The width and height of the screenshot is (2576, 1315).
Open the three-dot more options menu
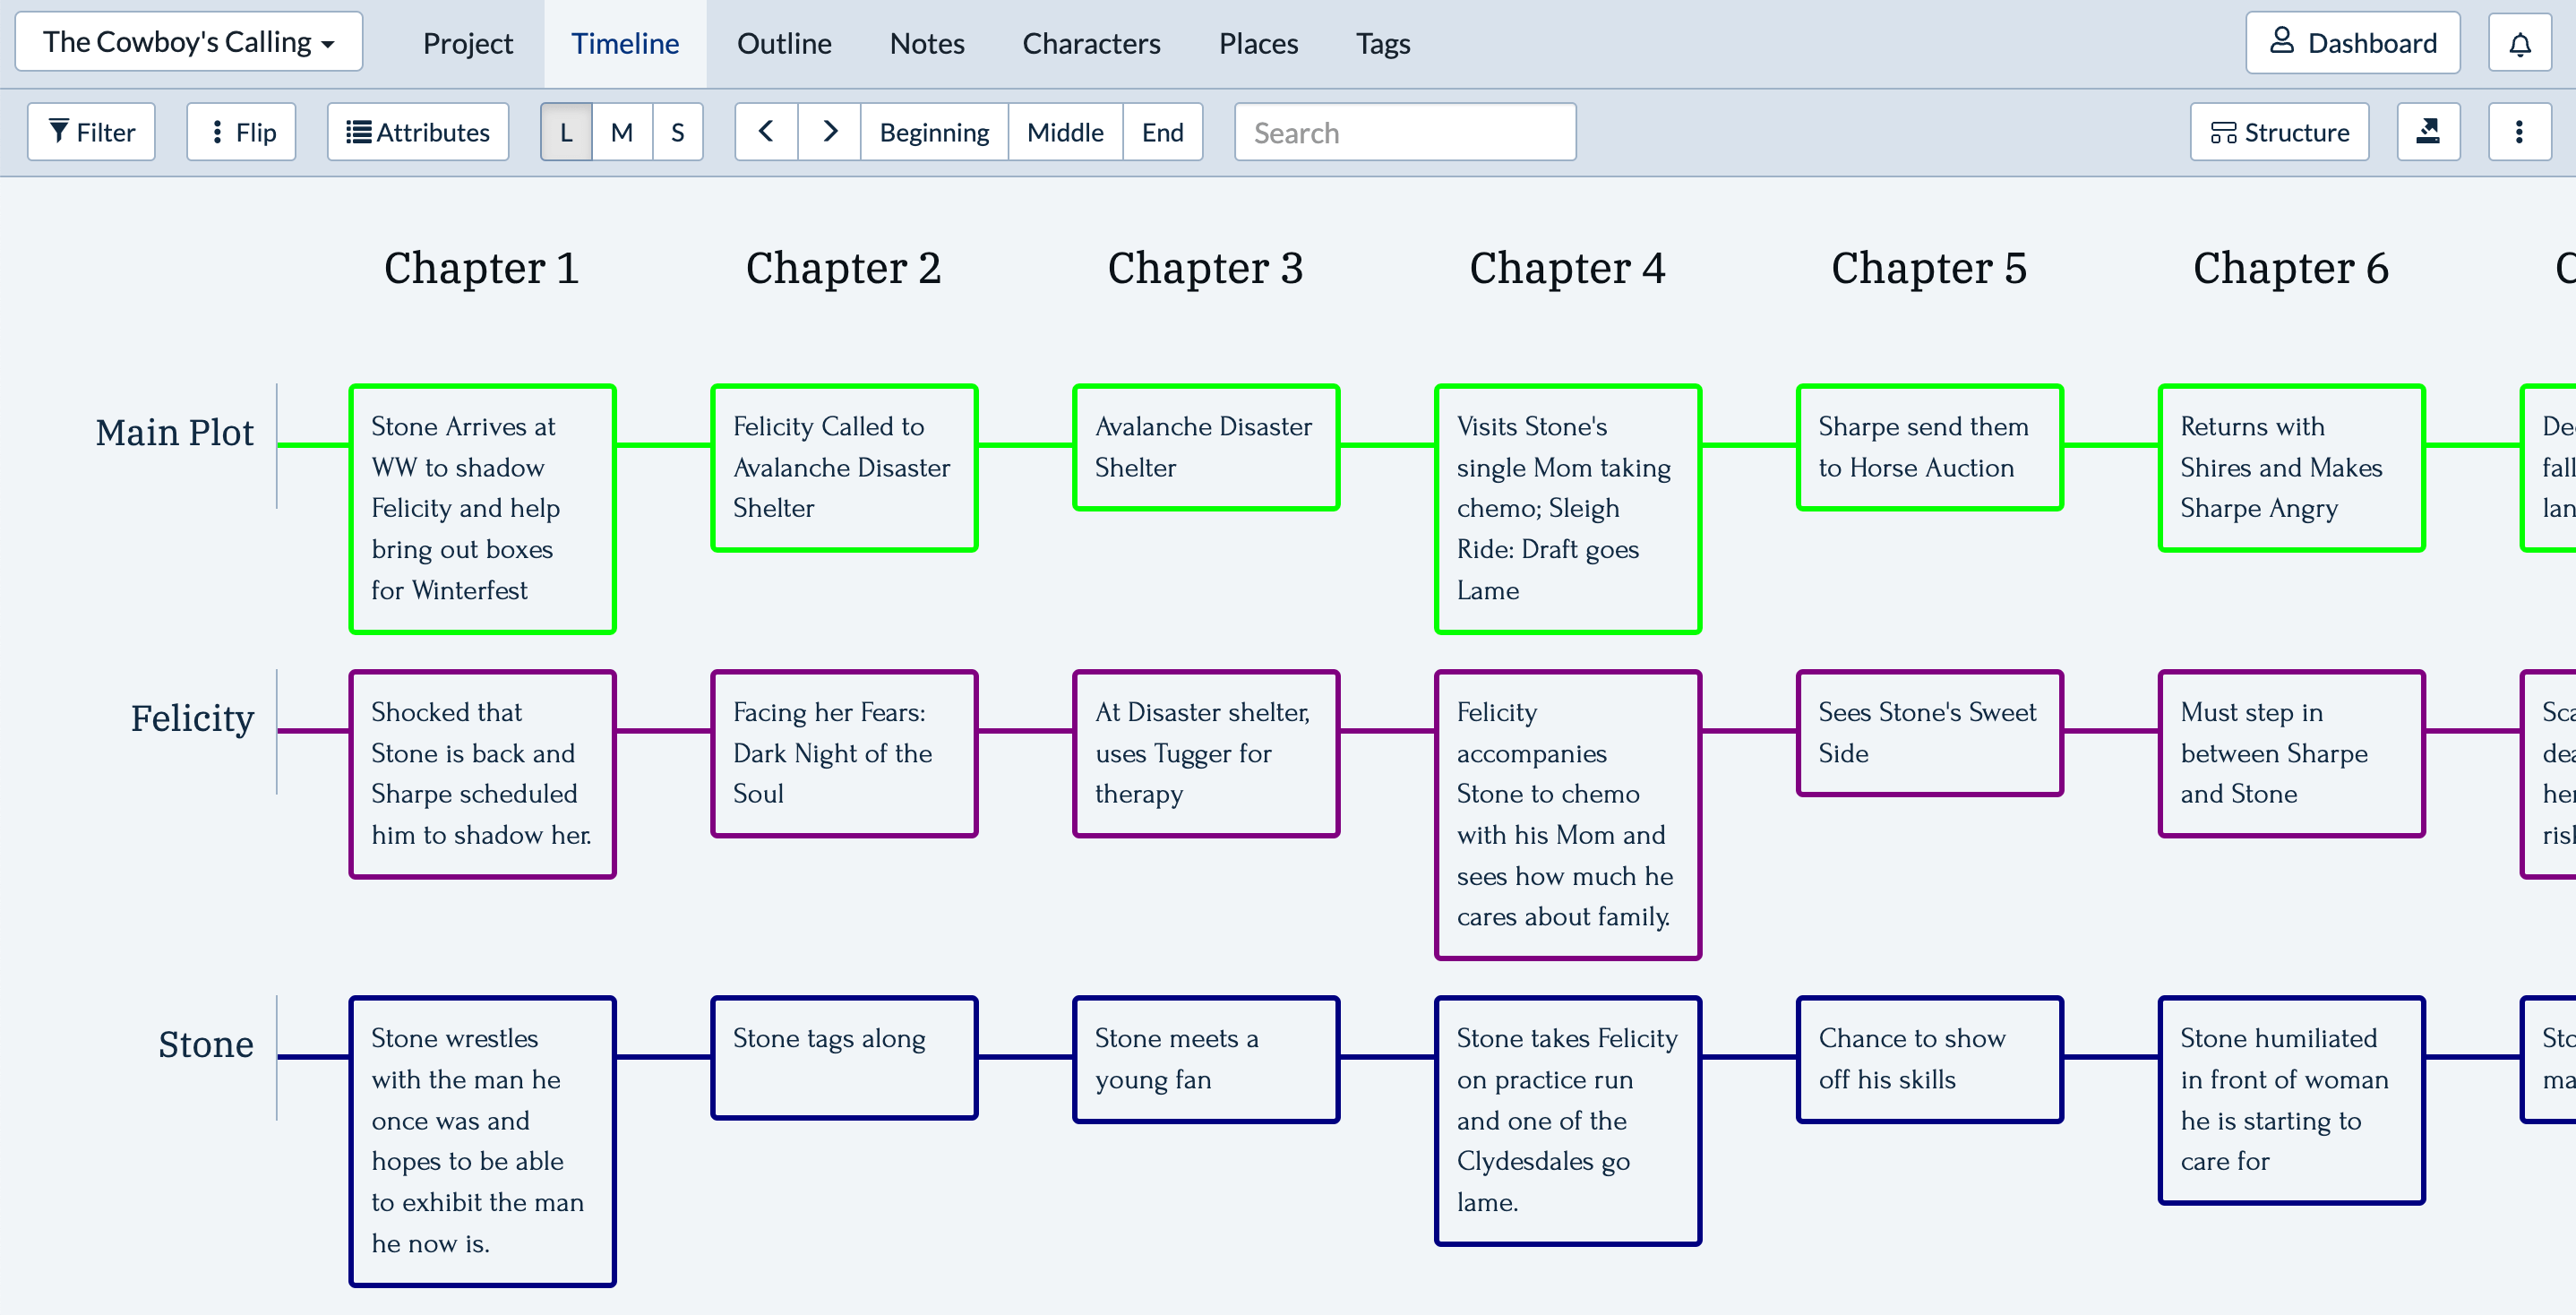(x=2518, y=132)
